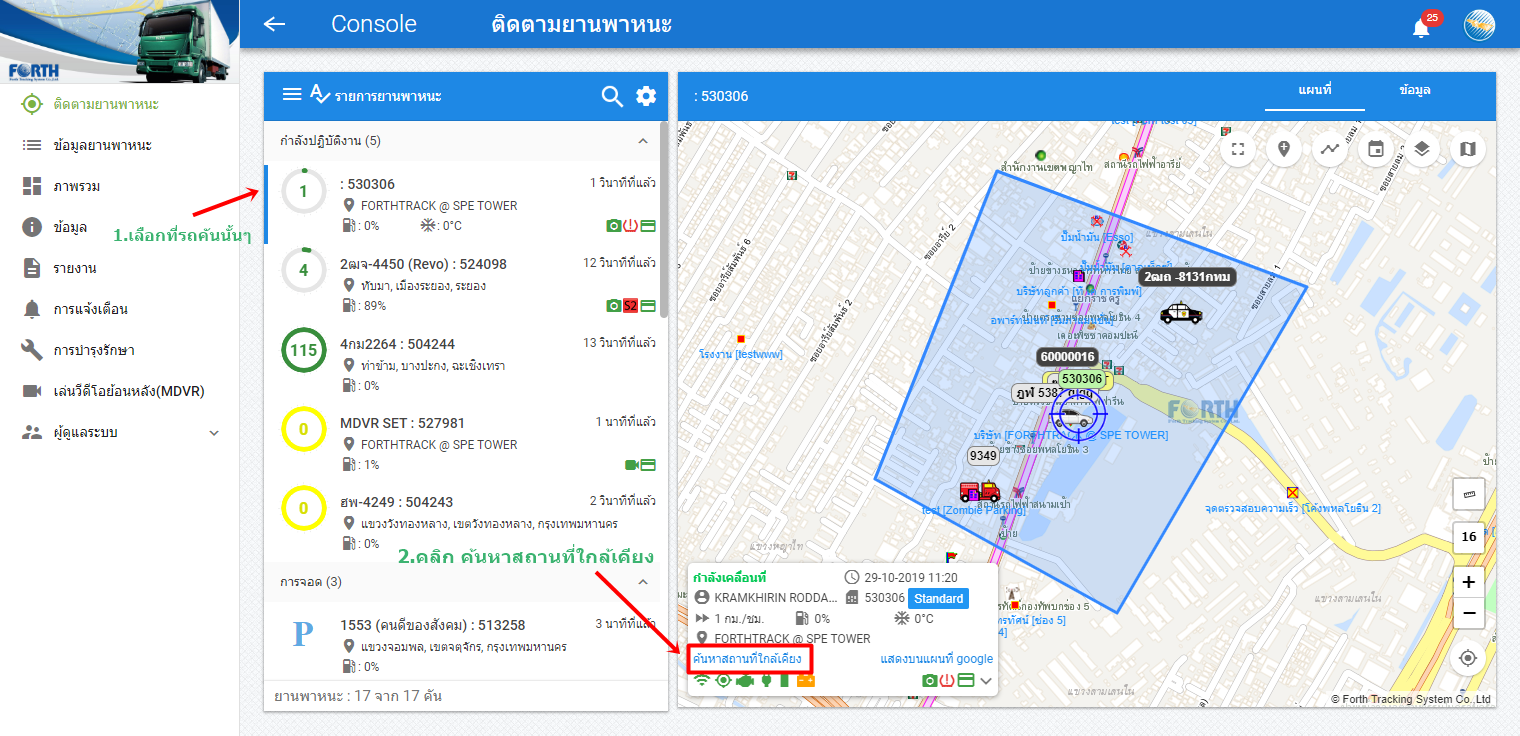Collapse the กำลังปฏิบัติงาน (5) group

click(x=643, y=141)
